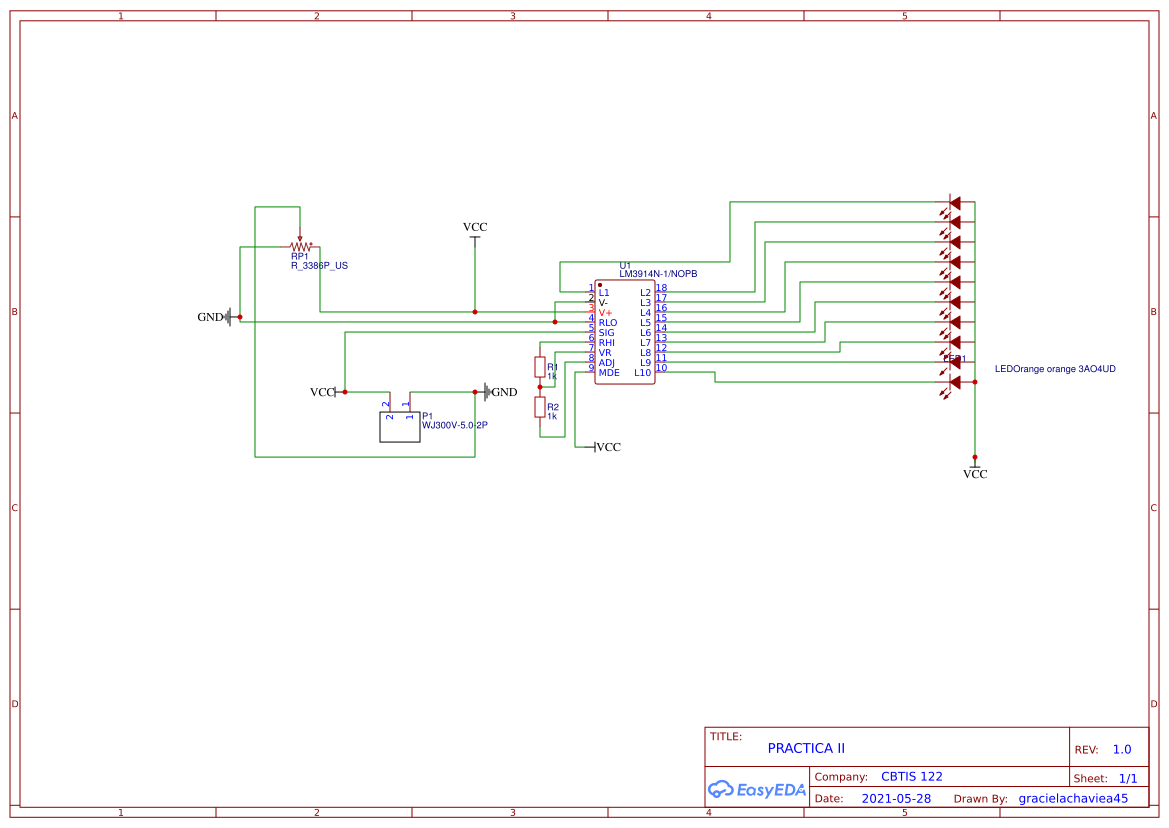Click the company name CBTIS 122
The image size is (1169, 828).
tap(912, 776)
